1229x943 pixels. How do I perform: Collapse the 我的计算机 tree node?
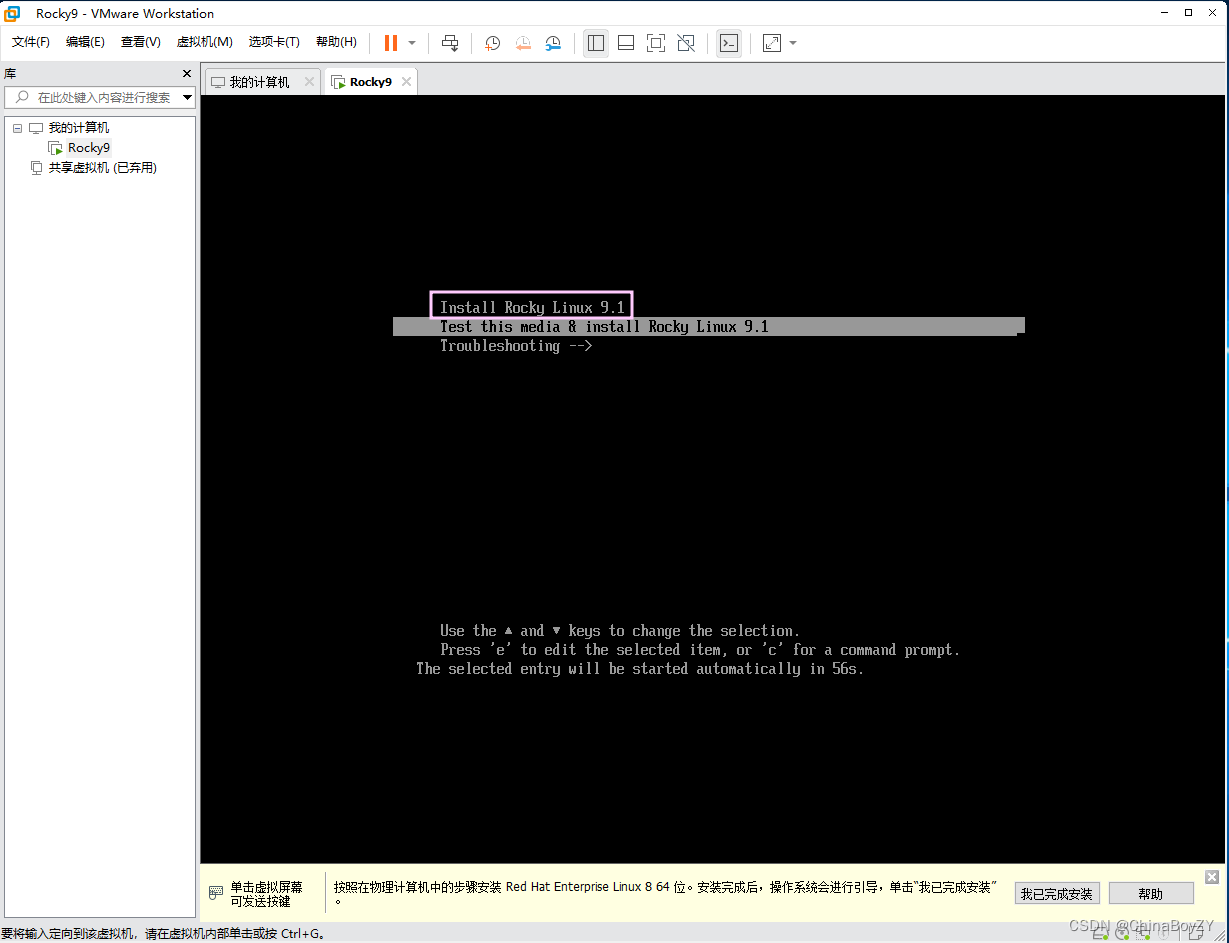tap(16, 127)
